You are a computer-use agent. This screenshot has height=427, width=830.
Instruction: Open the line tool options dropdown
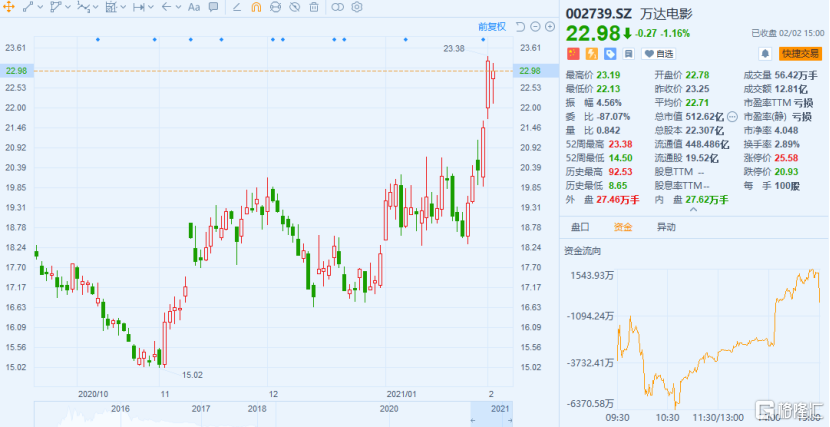[x=40, y=7]
